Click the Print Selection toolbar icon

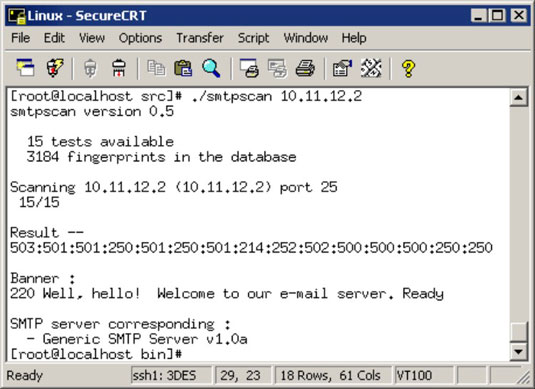tap(277, 68)
